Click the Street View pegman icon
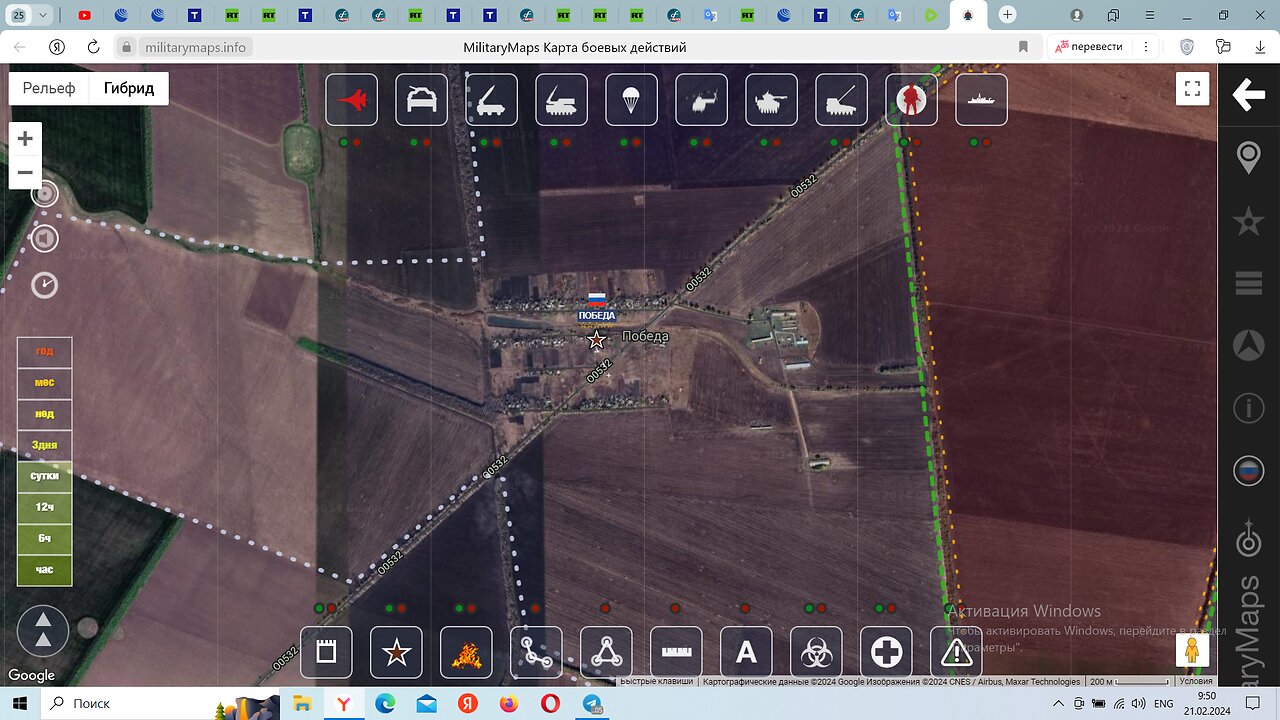 coord(1191,651)
